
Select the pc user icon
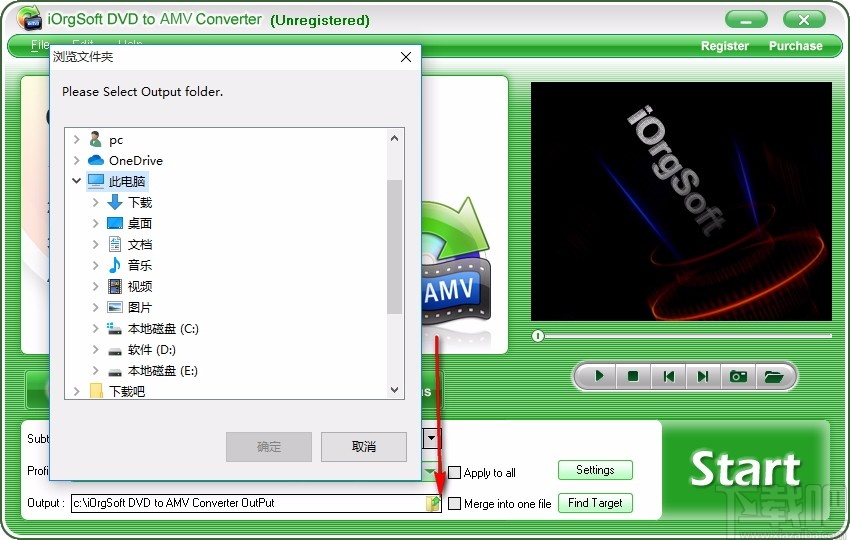pos(95,139)
